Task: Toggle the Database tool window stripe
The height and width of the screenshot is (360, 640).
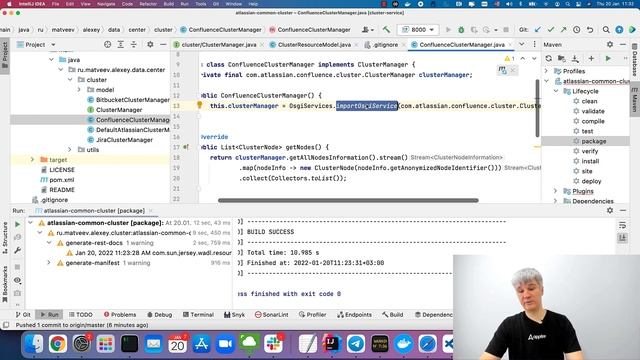Action: pyautogui.click(x=635, y=60)
